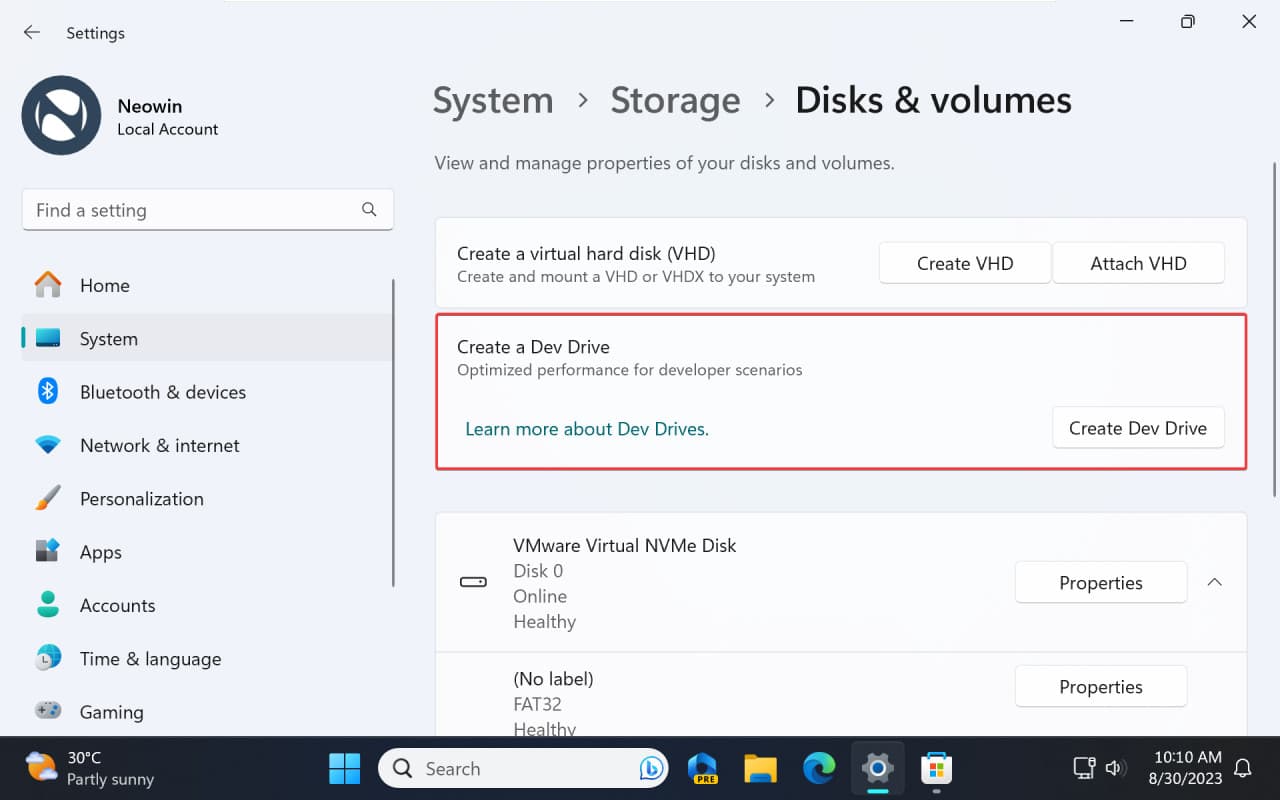Open the search within settings magnifier
This screenshot has width=1280, height=800.
[x=369, y=209]
